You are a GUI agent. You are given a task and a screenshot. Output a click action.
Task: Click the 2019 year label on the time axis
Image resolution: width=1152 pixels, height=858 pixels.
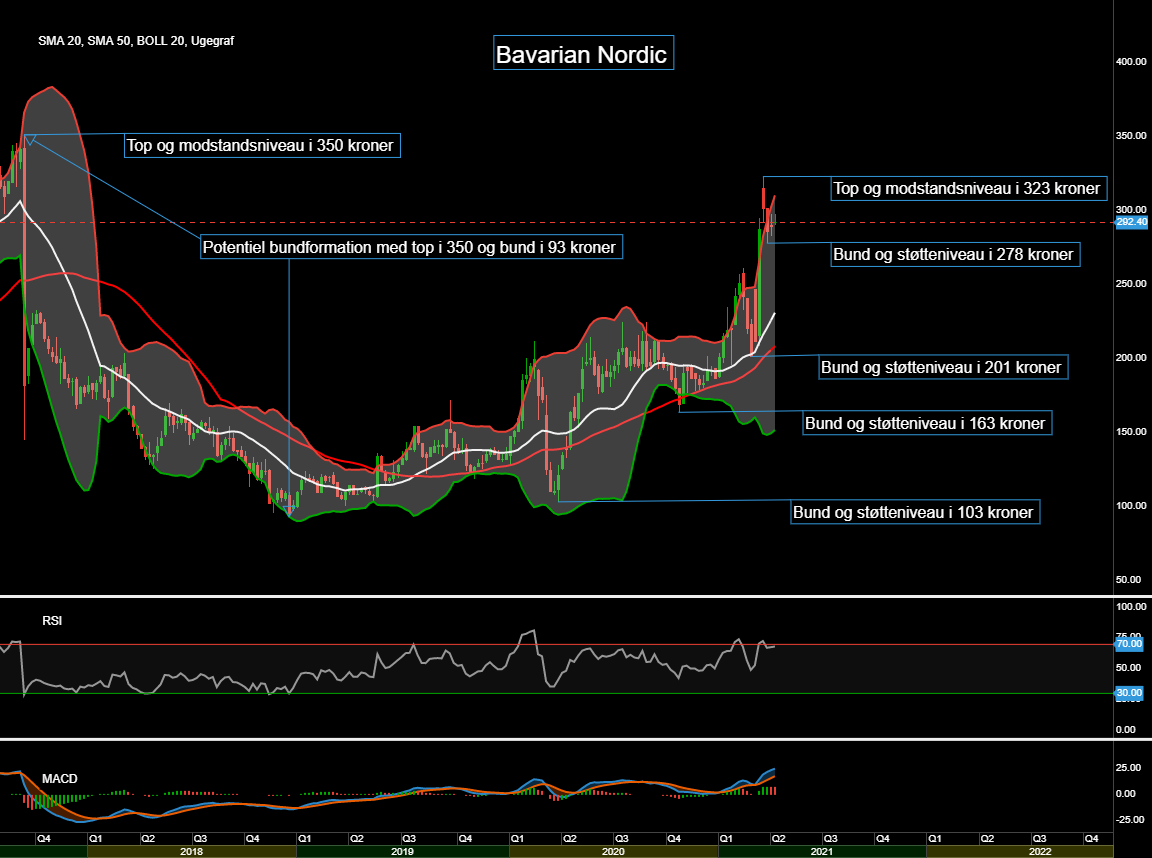click(403, 852)
